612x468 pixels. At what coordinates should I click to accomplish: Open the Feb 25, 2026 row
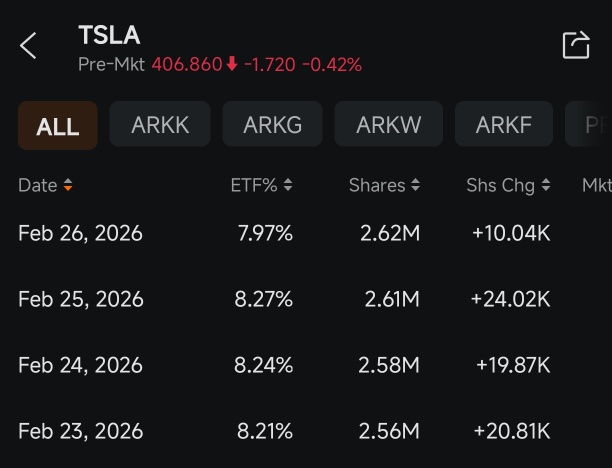[x=306, y=299]
